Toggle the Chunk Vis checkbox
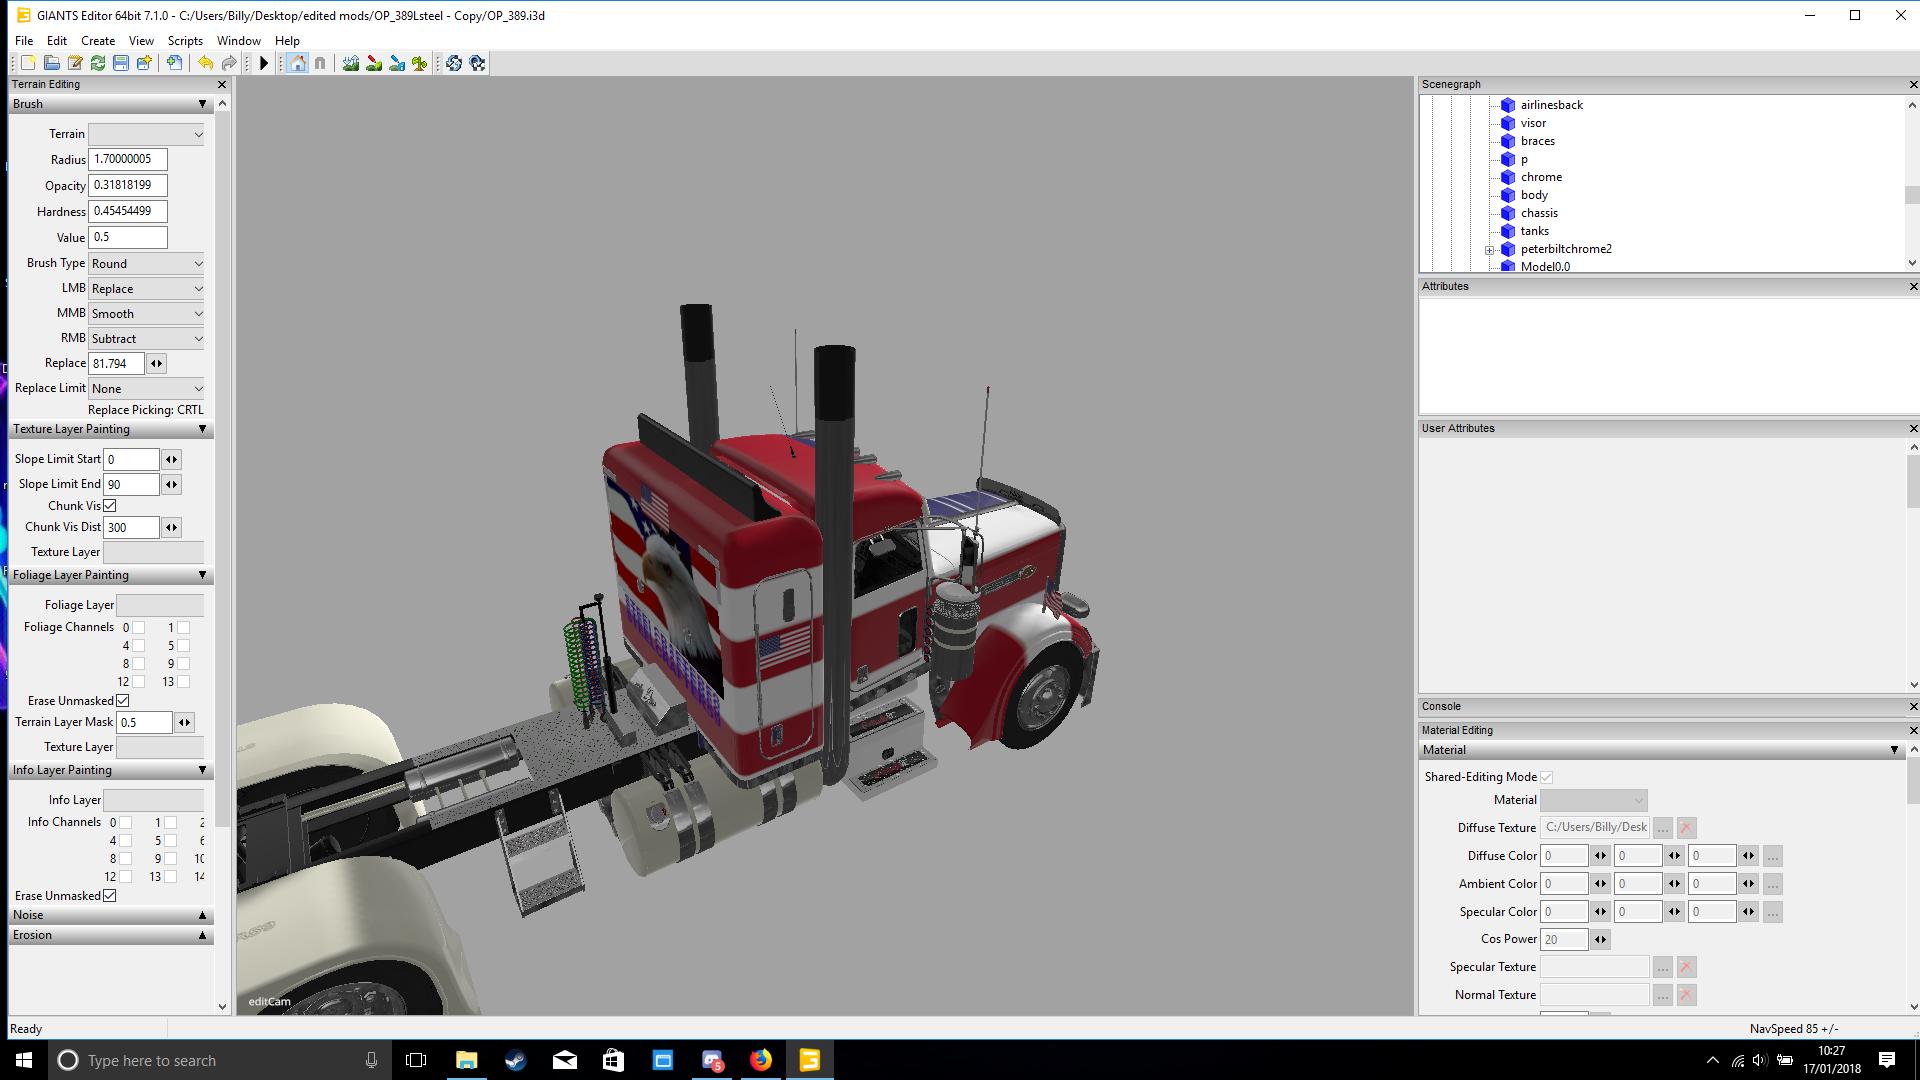The image size is (1920, 1080). pyautogui.click(x=110, y=506)
